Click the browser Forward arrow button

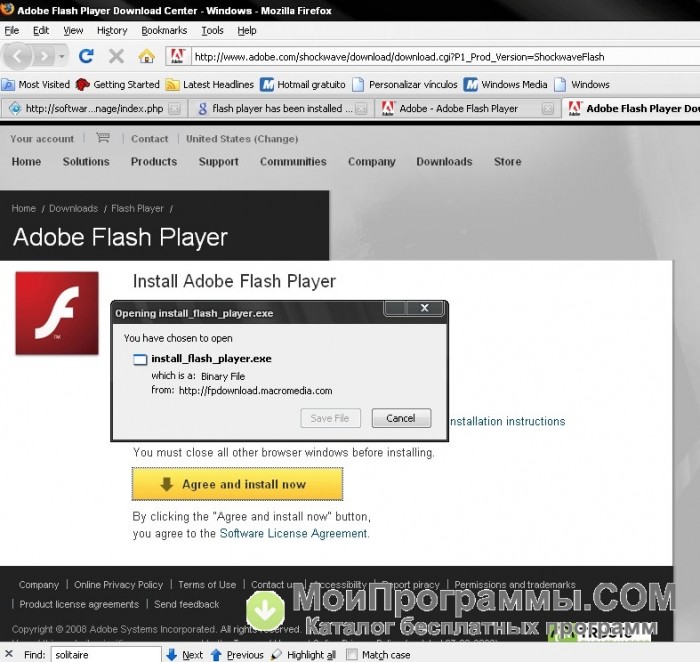pos(43,56)
